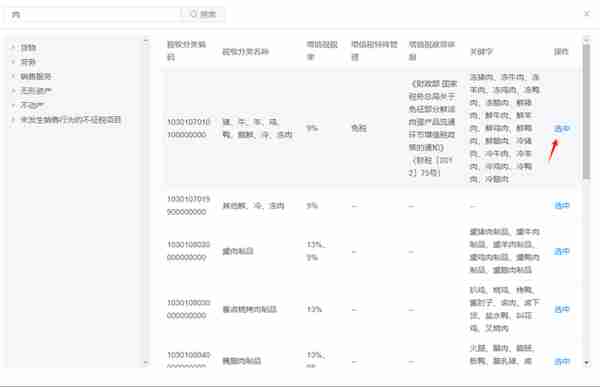The width and height of the screenshot is (600, 387).
Task: Click 选中 for the last visible partial row
Action: (x=562, y=361)
